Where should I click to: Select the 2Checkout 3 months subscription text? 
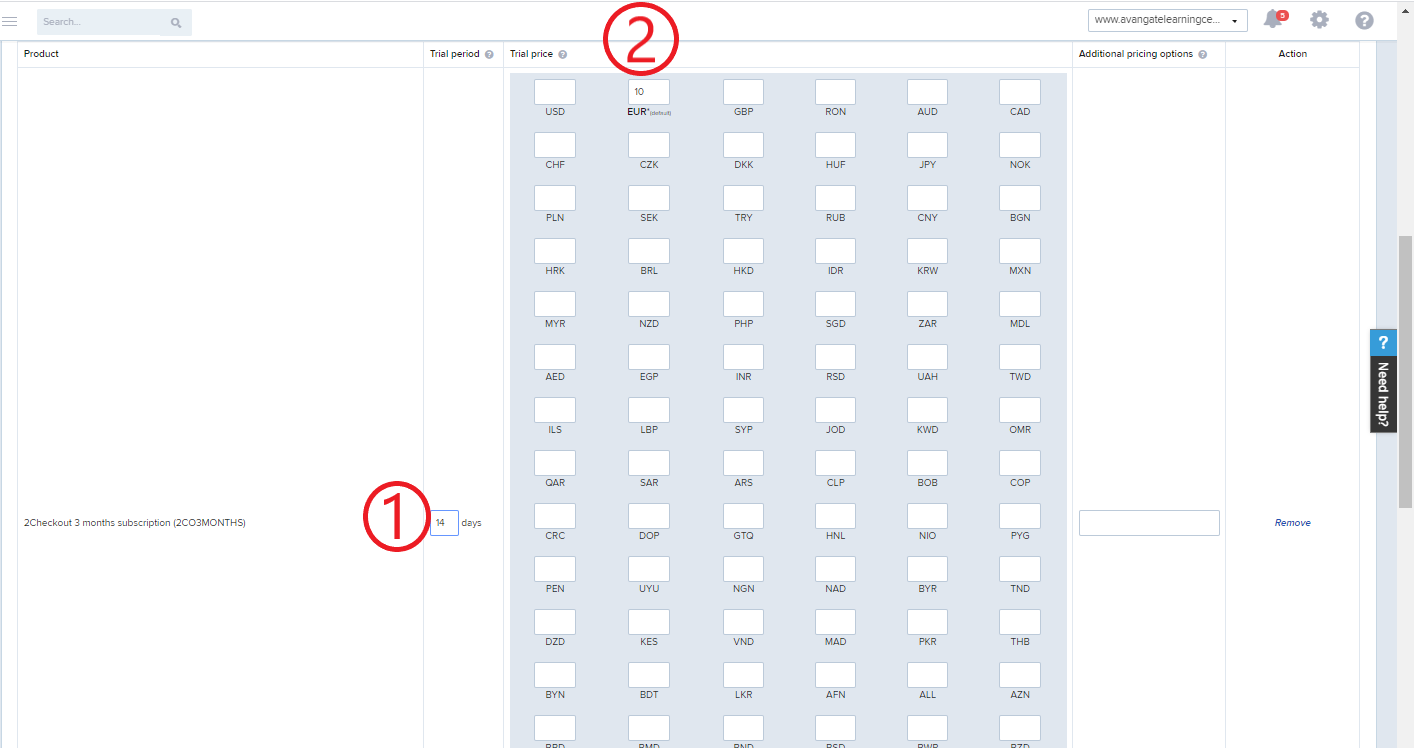coord(135,523)
